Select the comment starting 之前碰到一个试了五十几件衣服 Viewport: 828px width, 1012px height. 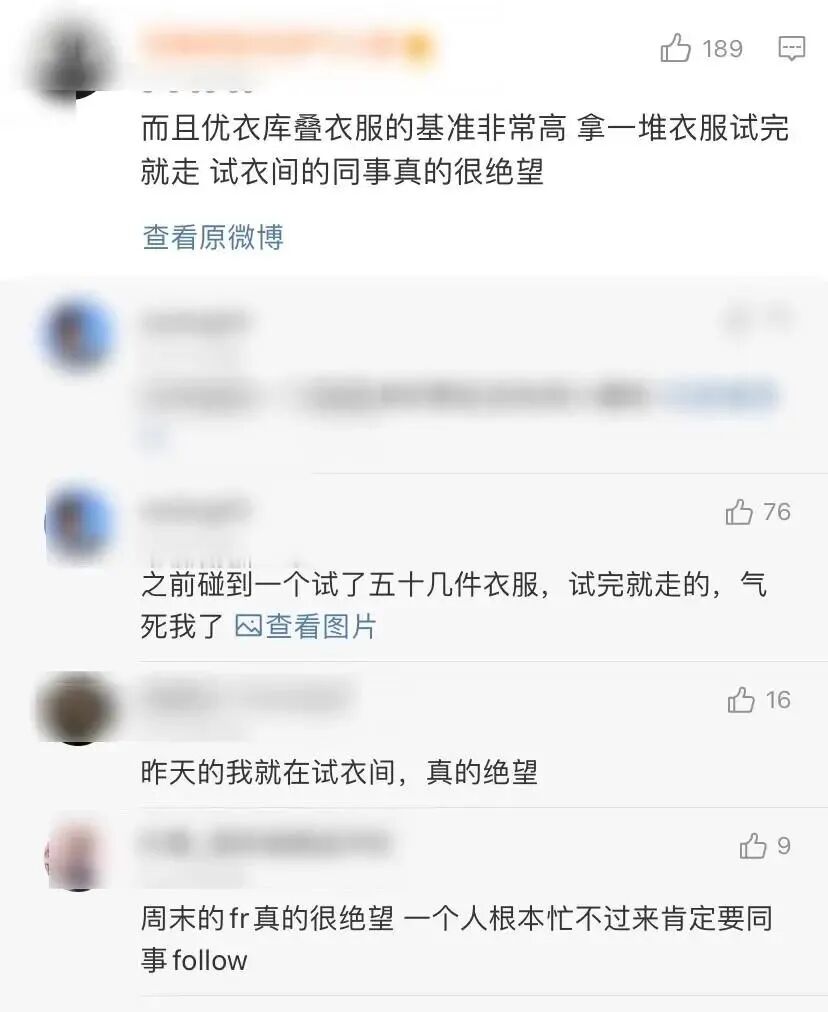[454, 605]
